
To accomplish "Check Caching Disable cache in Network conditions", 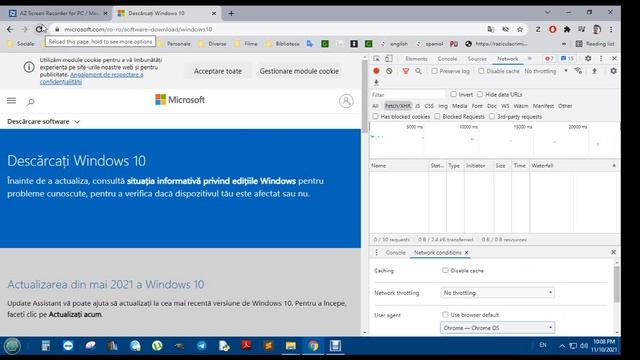I will click(x=445, y=270).
